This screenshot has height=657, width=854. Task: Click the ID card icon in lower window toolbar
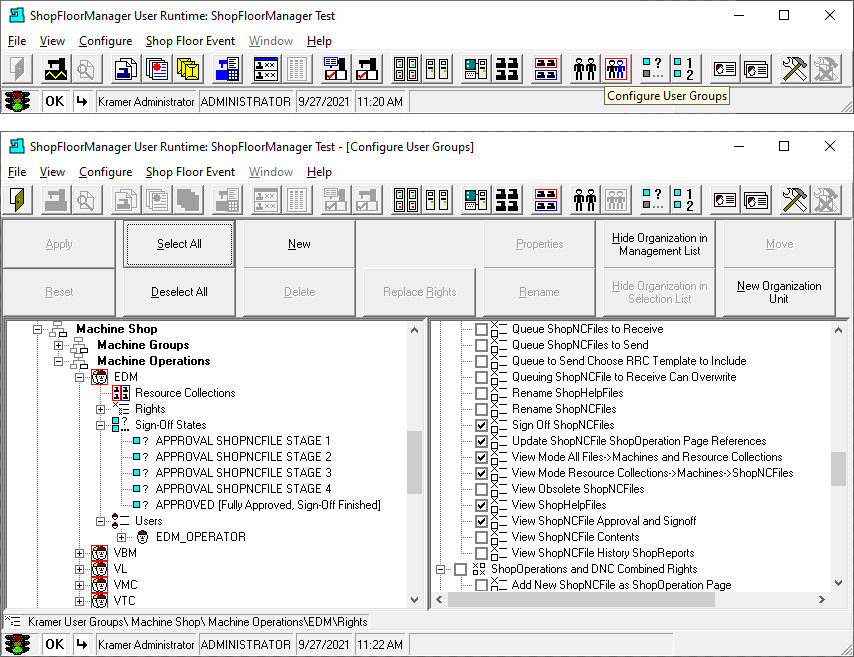coord(725,200)
